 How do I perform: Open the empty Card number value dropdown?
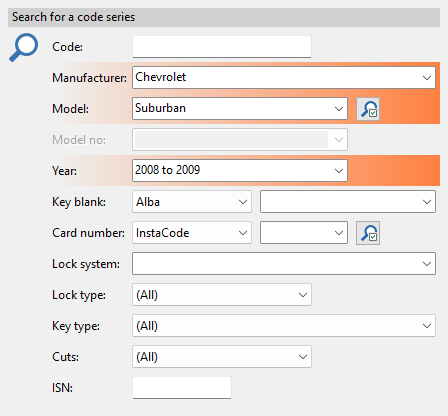(304, 233)
